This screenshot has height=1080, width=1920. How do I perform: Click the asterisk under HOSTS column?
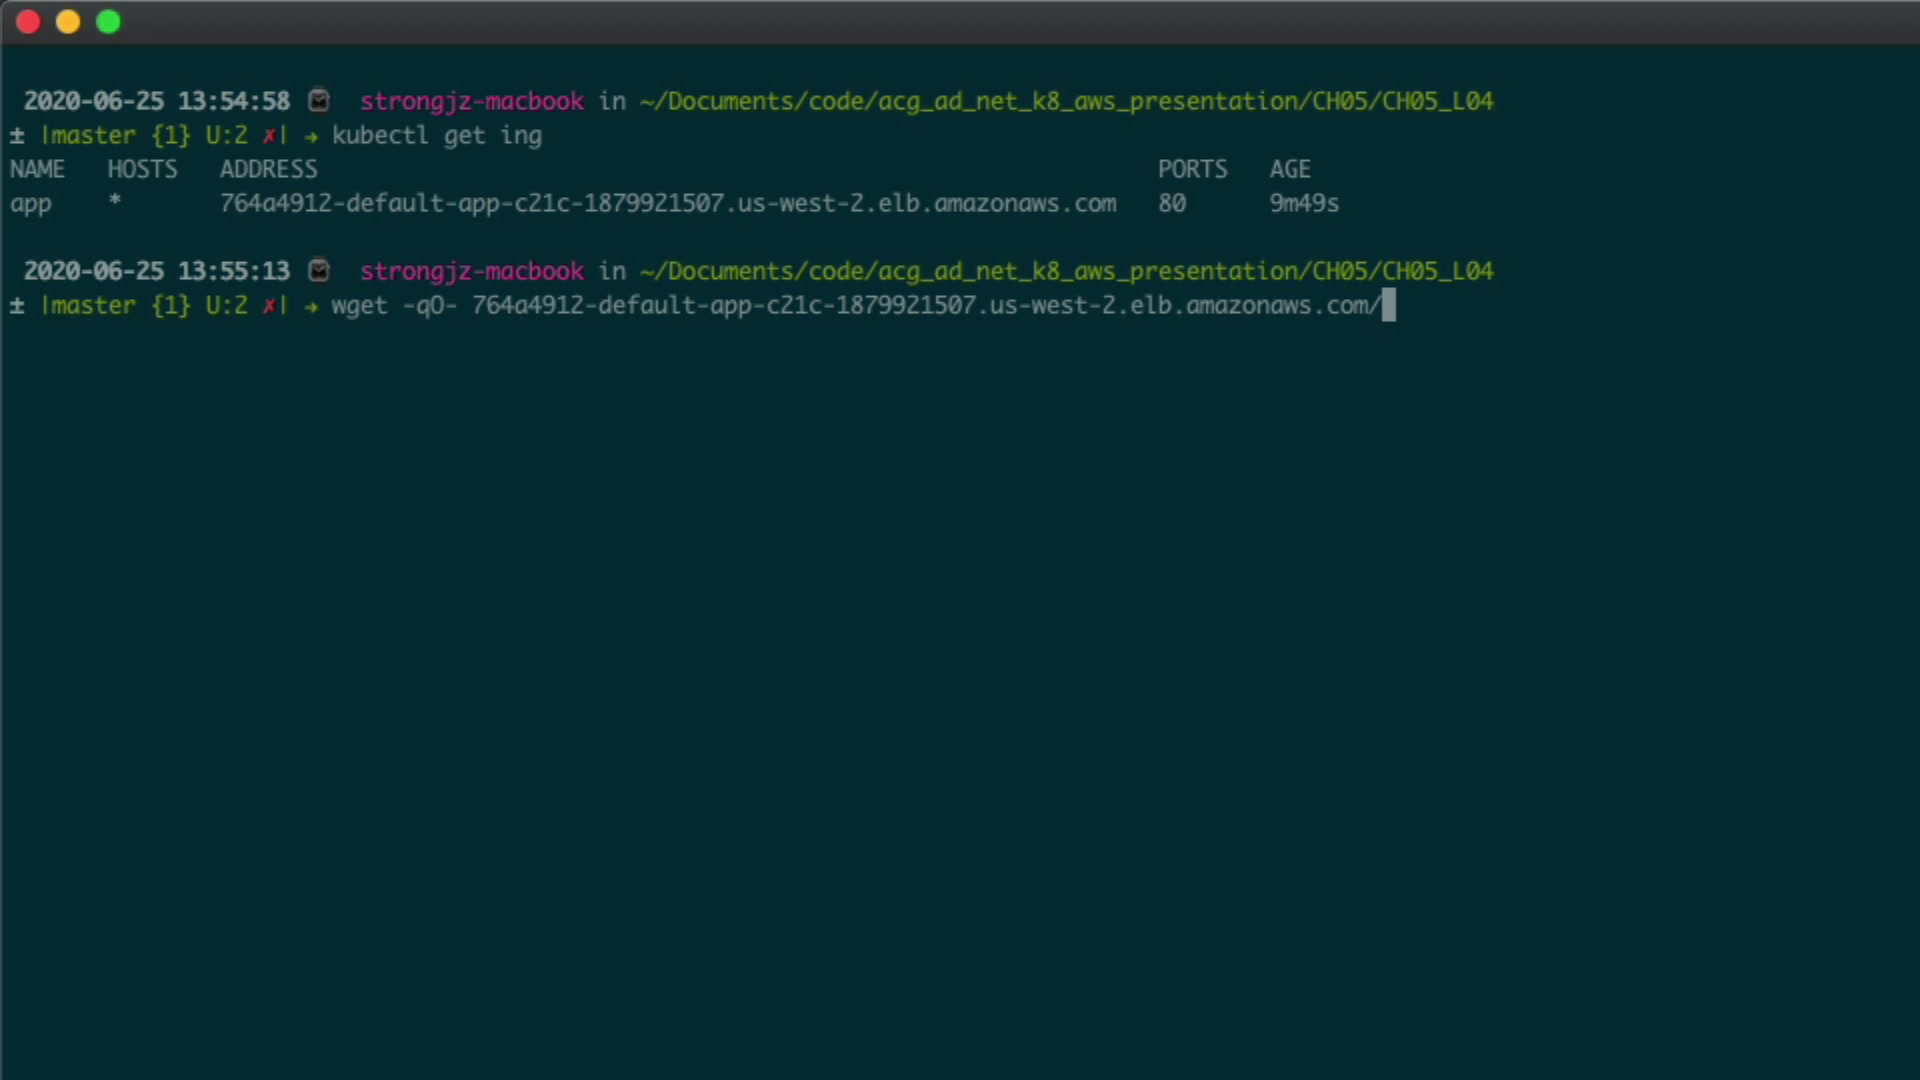(x=115, y=201)
